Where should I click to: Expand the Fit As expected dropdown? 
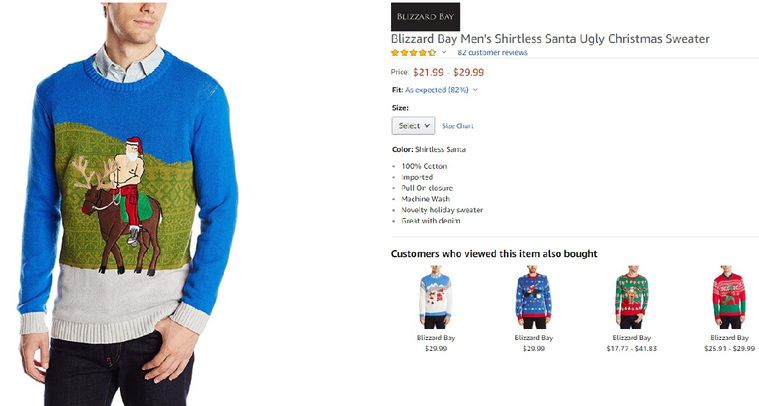point(475,90)
